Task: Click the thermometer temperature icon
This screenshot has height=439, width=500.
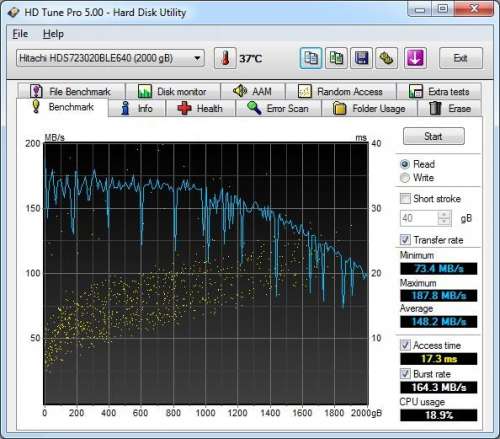Action: pos(225,58)
